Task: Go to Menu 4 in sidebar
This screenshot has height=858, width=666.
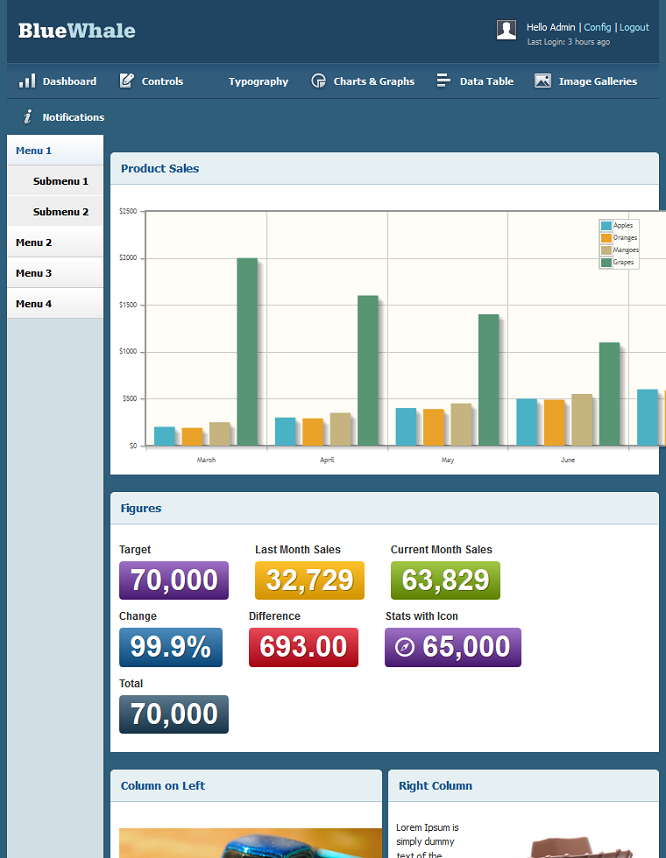Action: tap(34, 303)
